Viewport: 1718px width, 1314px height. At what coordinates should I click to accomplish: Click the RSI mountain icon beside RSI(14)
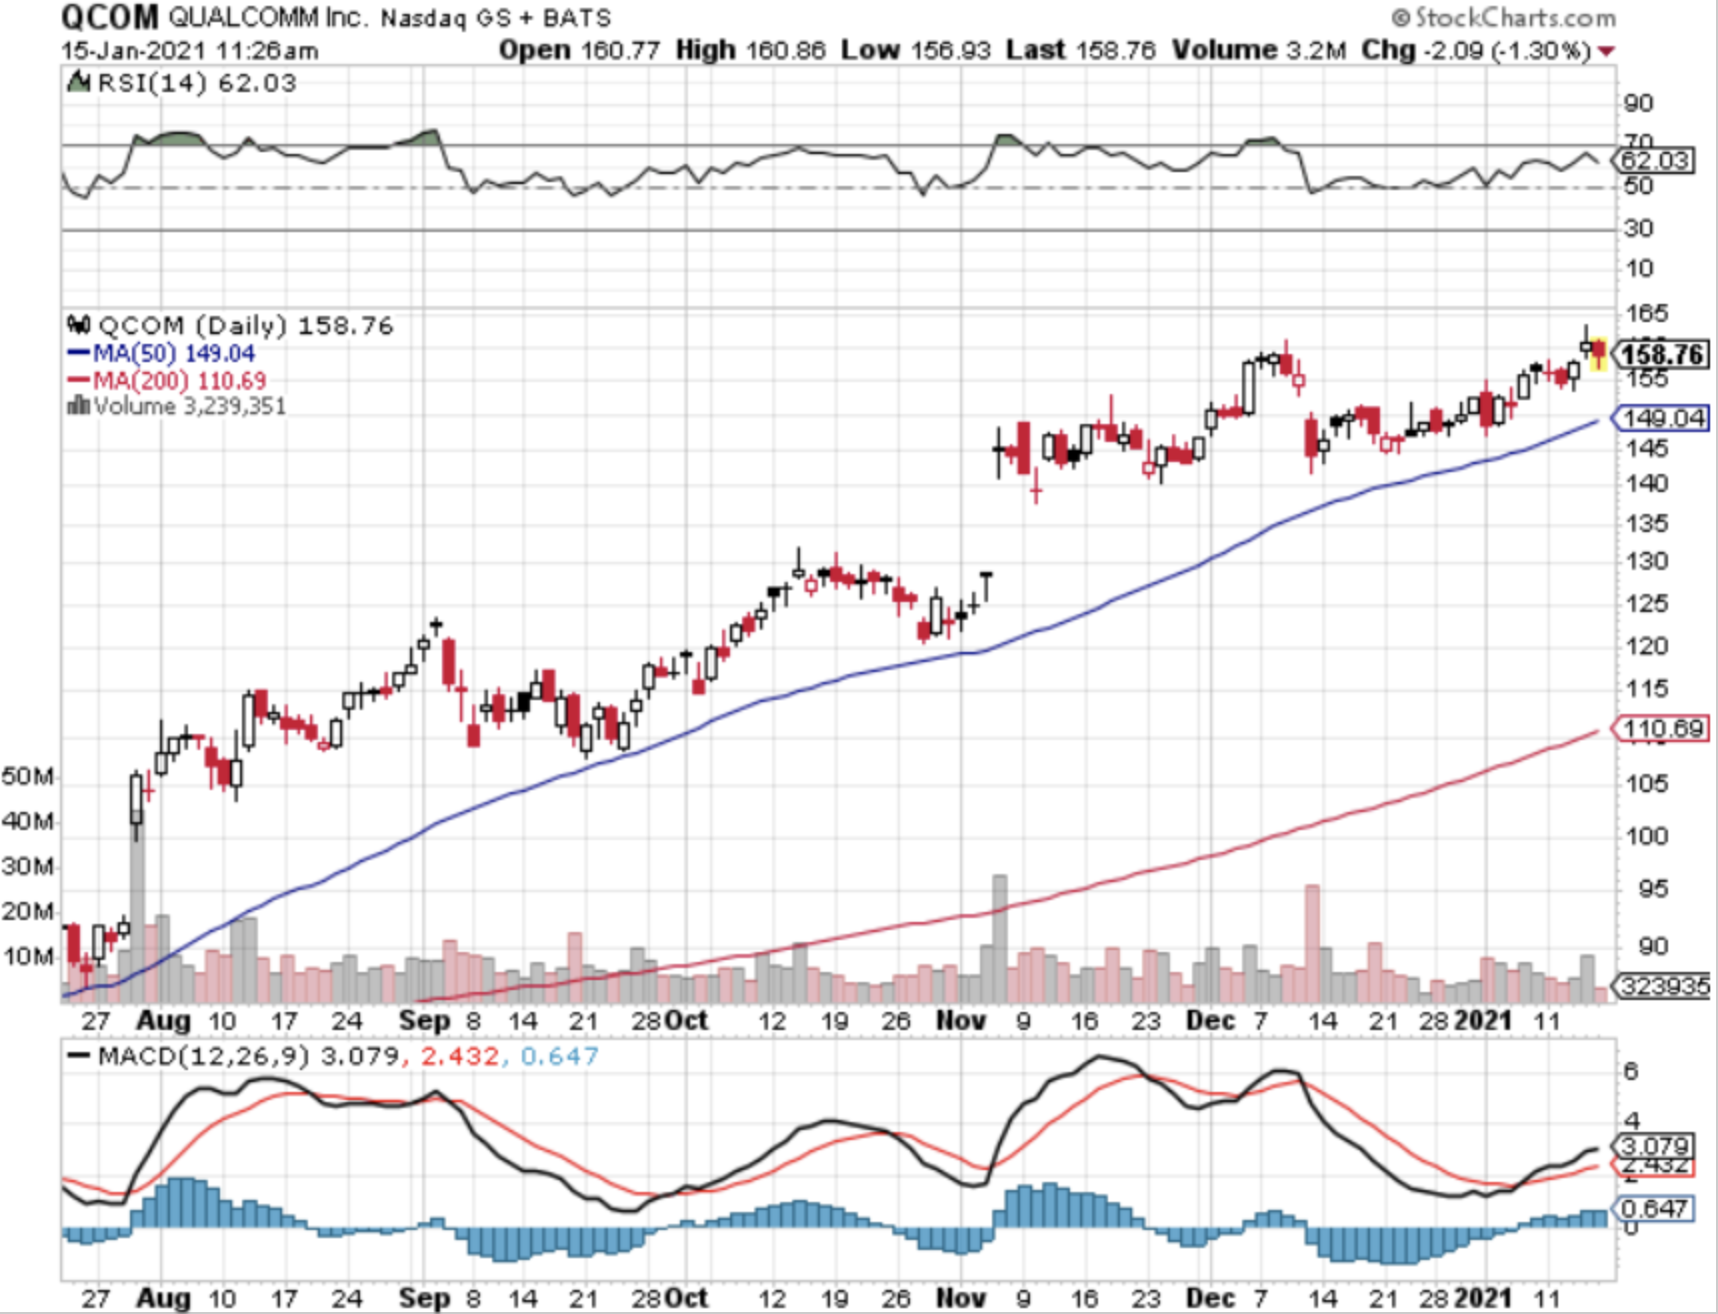pos(78,82)
